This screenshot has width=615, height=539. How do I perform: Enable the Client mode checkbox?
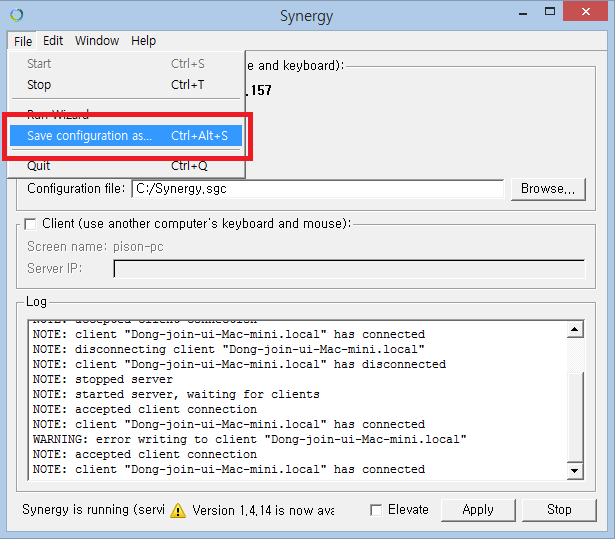30,224
